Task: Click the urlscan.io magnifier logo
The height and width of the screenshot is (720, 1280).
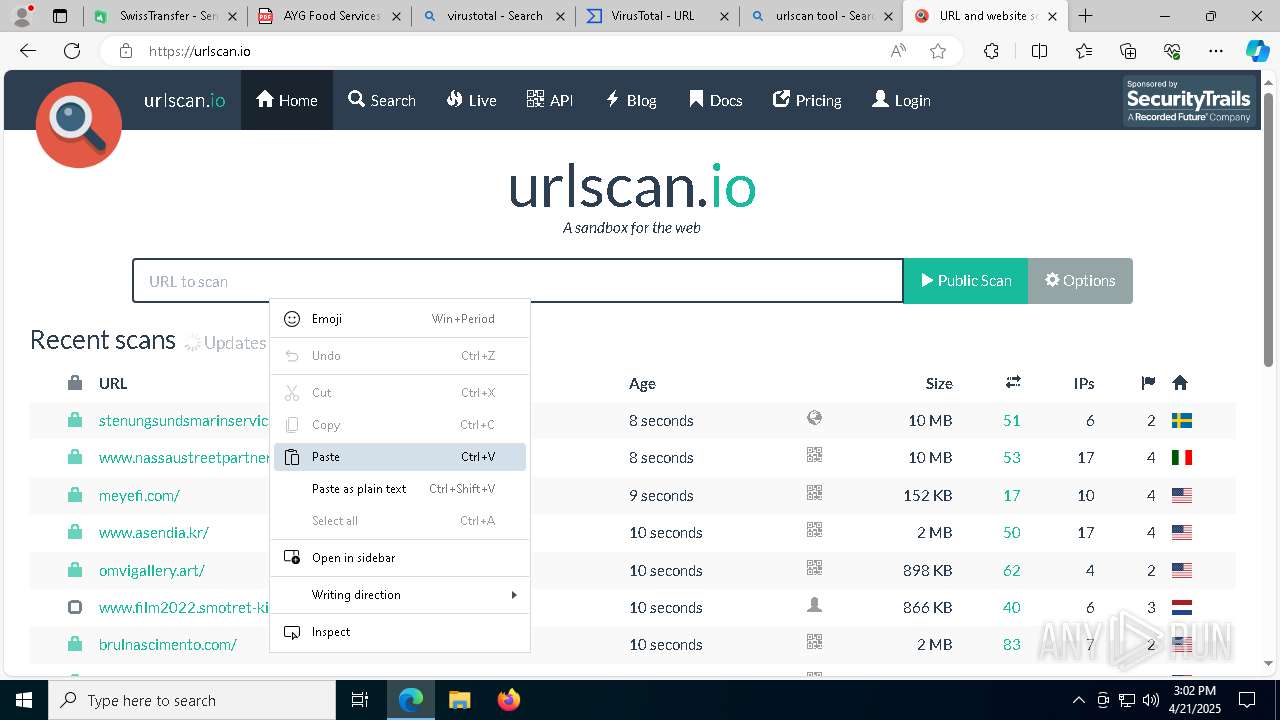Action: point(78,125)
